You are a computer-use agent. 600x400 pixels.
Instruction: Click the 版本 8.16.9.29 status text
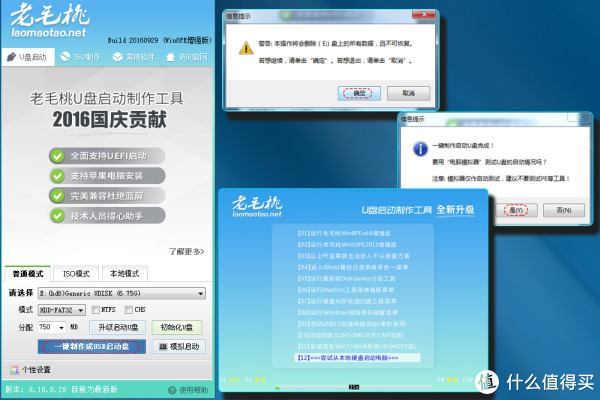click(61, 390)
